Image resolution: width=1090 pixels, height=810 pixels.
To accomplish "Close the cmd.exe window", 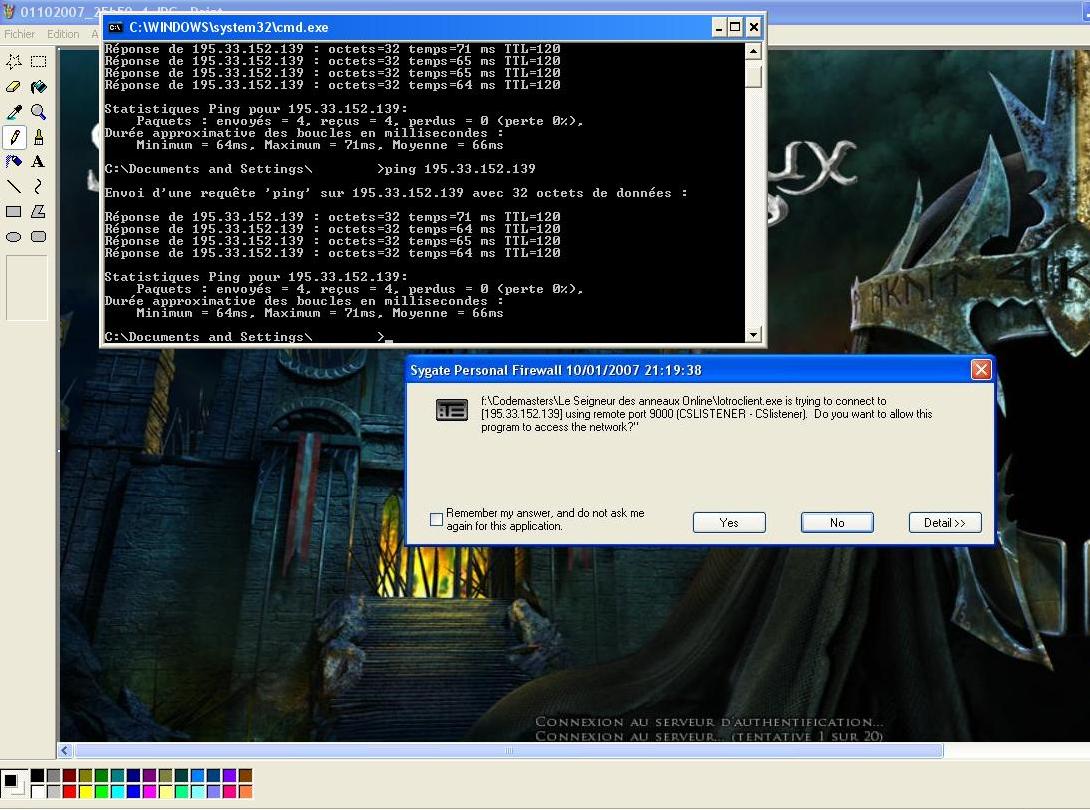I will click(x=754, y=28).
